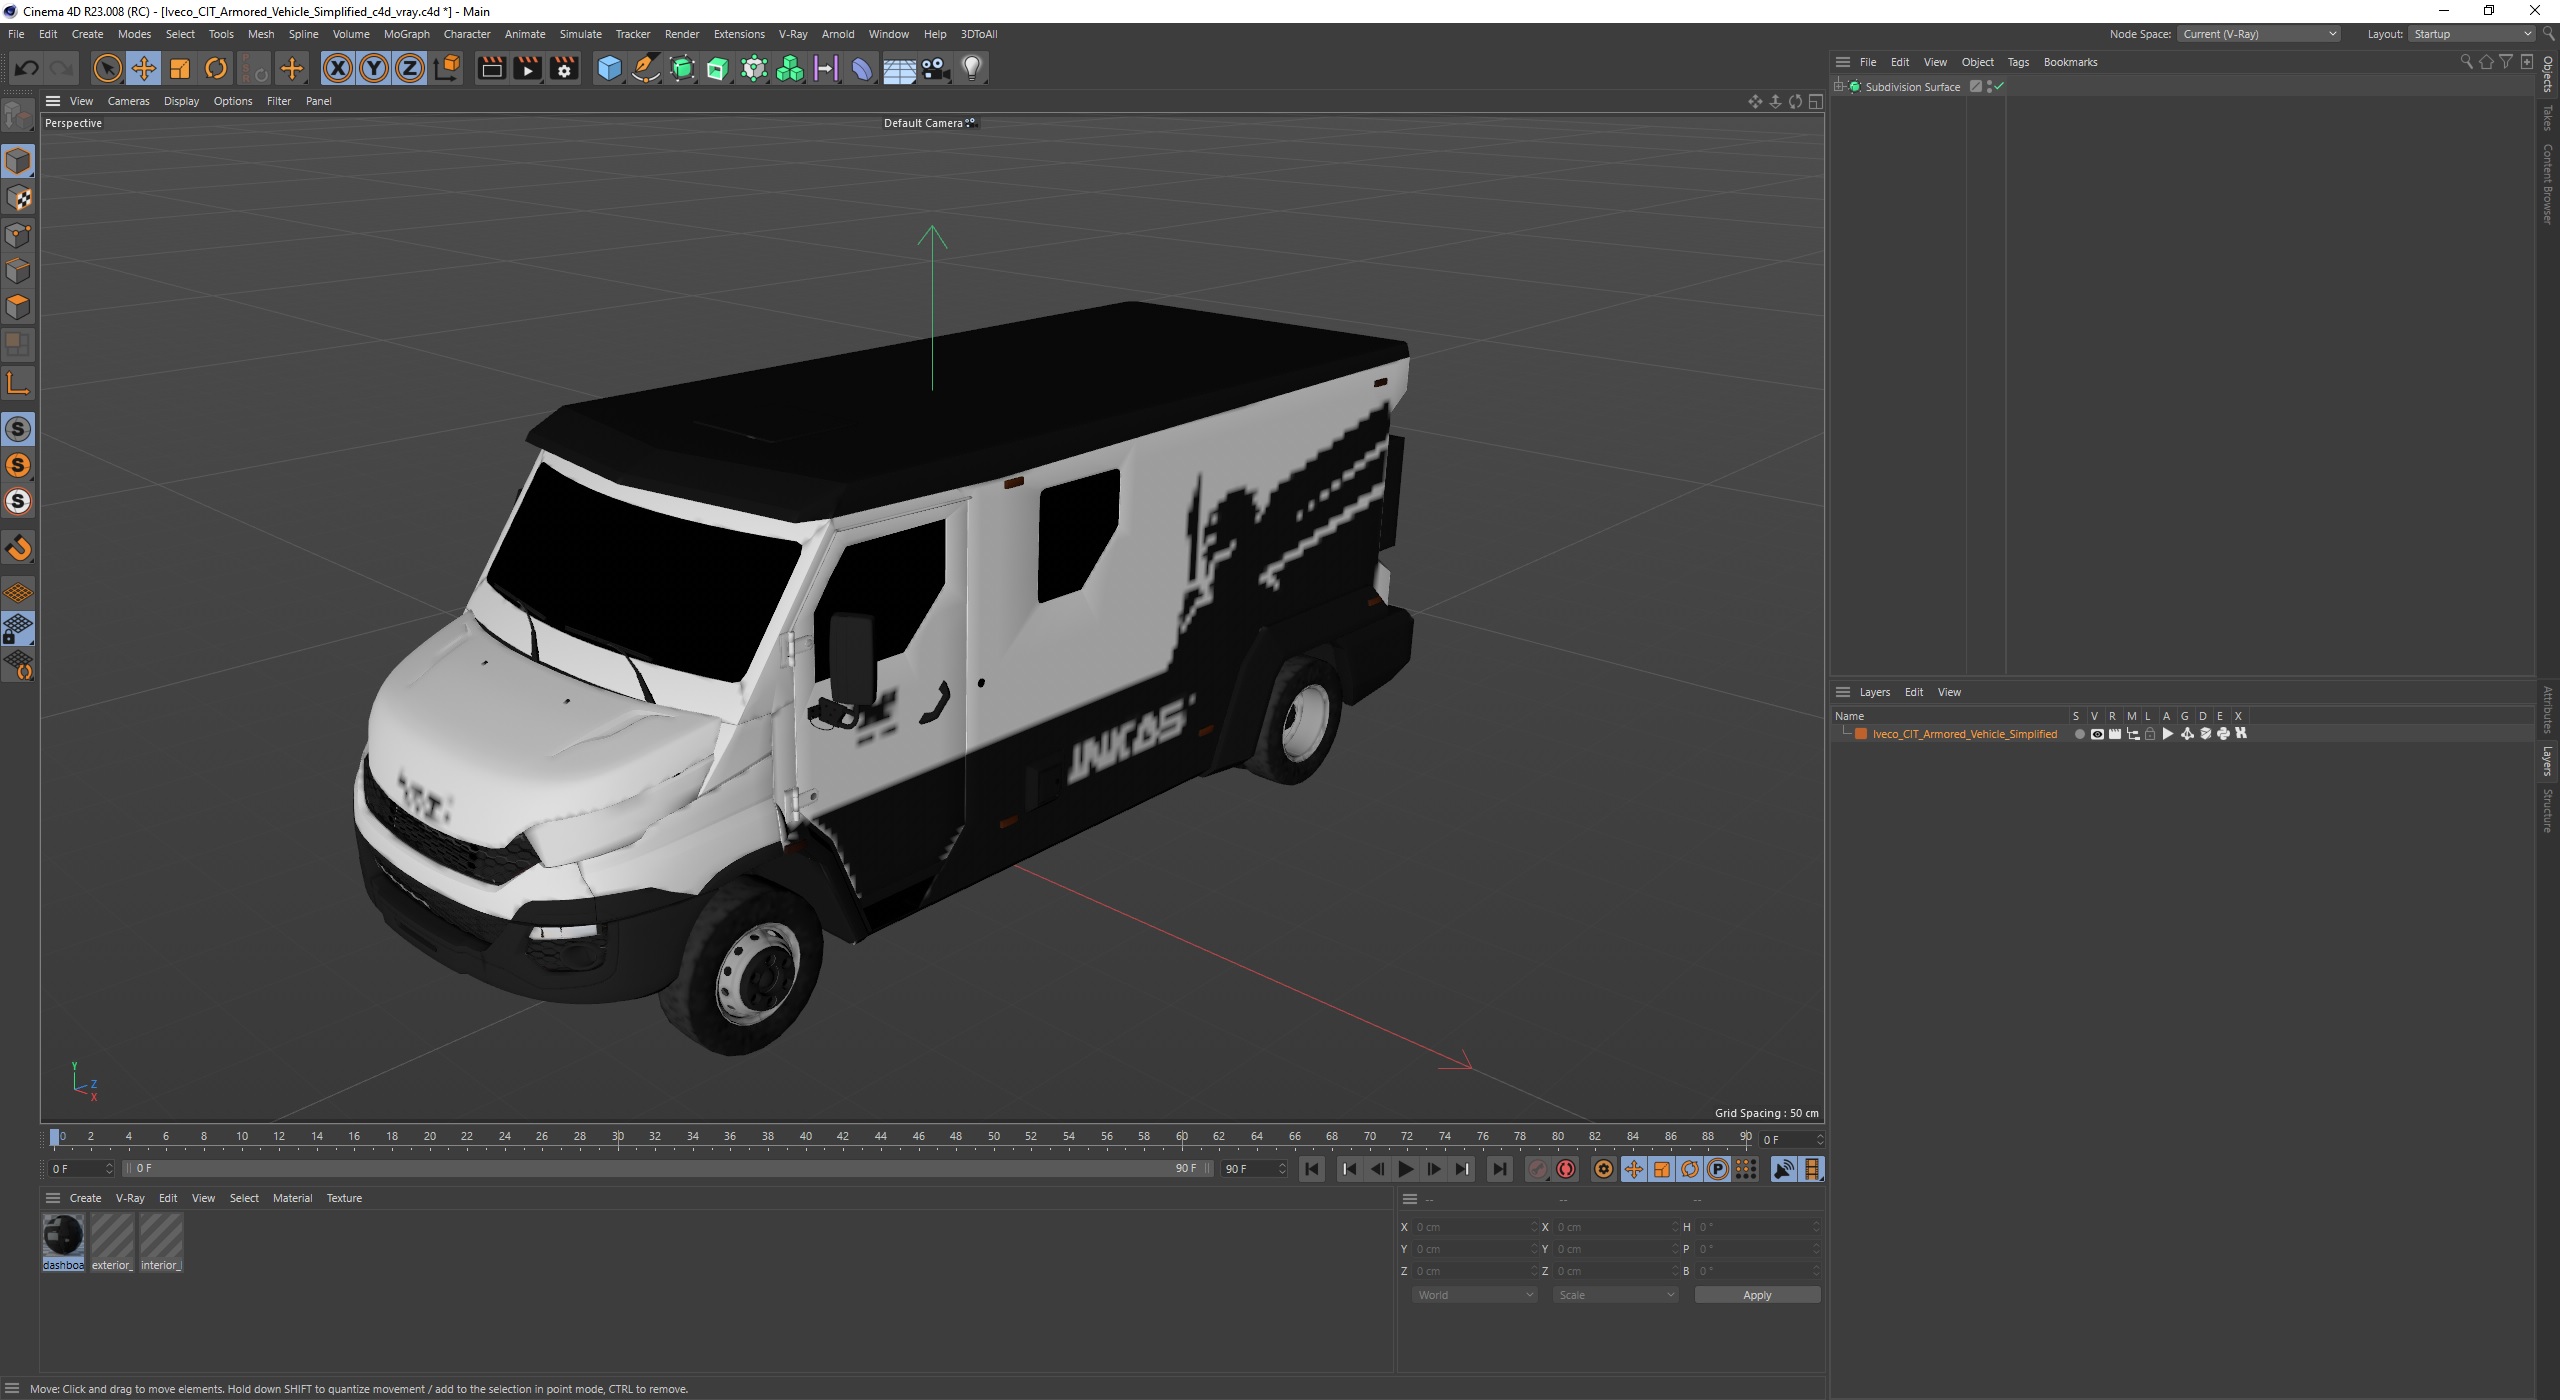Click Play button in timeline controls
2560x1400 pixels.
(x=1408, y=1169)
